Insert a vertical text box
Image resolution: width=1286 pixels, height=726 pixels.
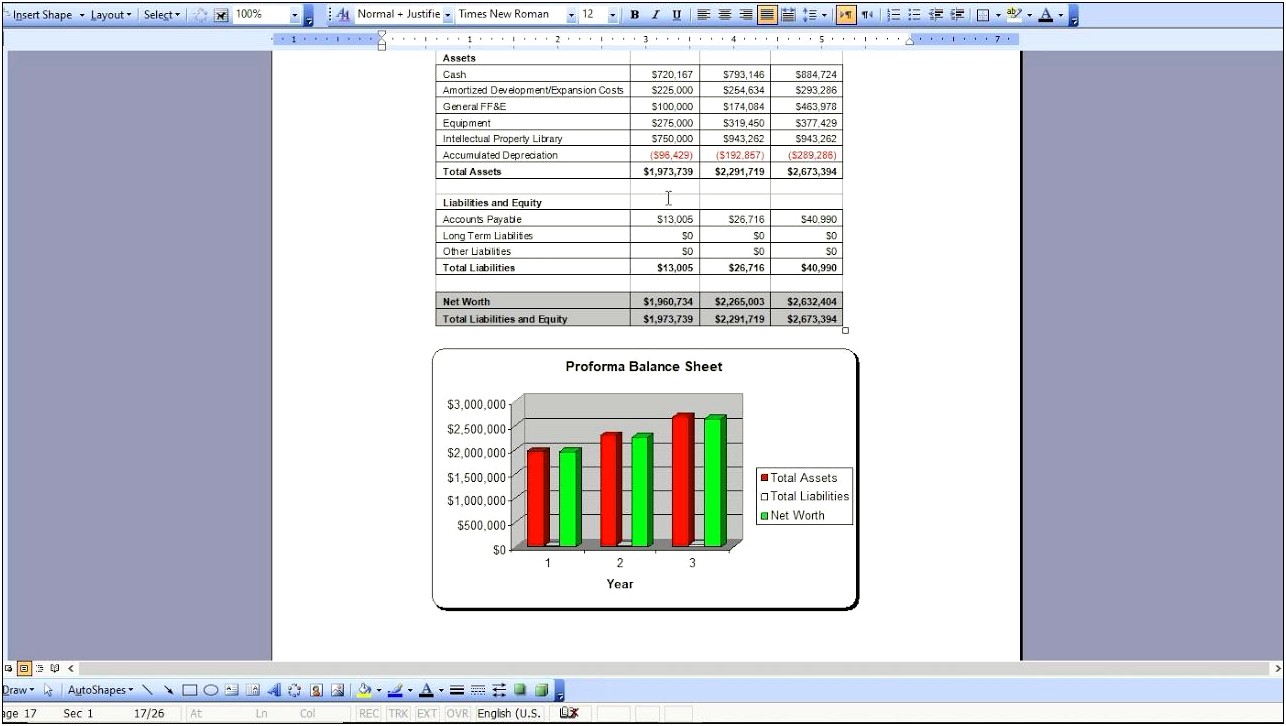click(x=253, y=690)
